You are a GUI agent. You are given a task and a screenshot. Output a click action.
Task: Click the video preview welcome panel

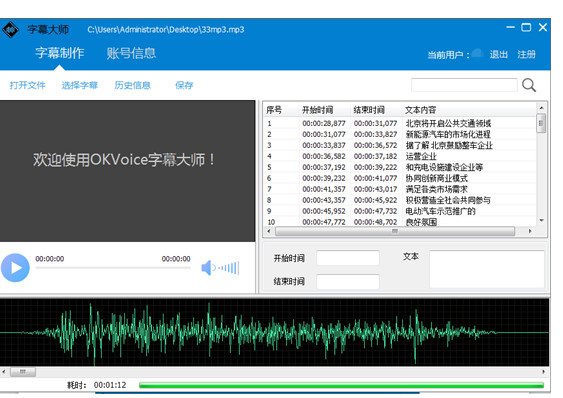(x=127, y=171)
